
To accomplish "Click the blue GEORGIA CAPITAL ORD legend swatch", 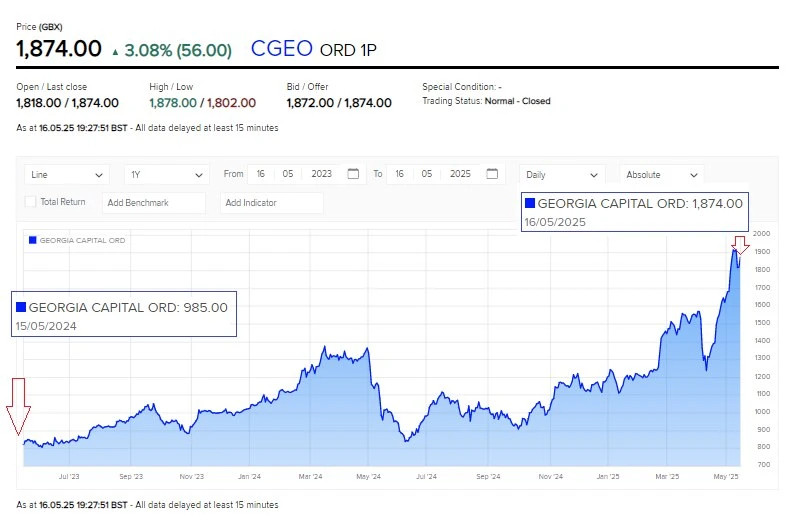I will pyautogui.click(x=32, y=240).
